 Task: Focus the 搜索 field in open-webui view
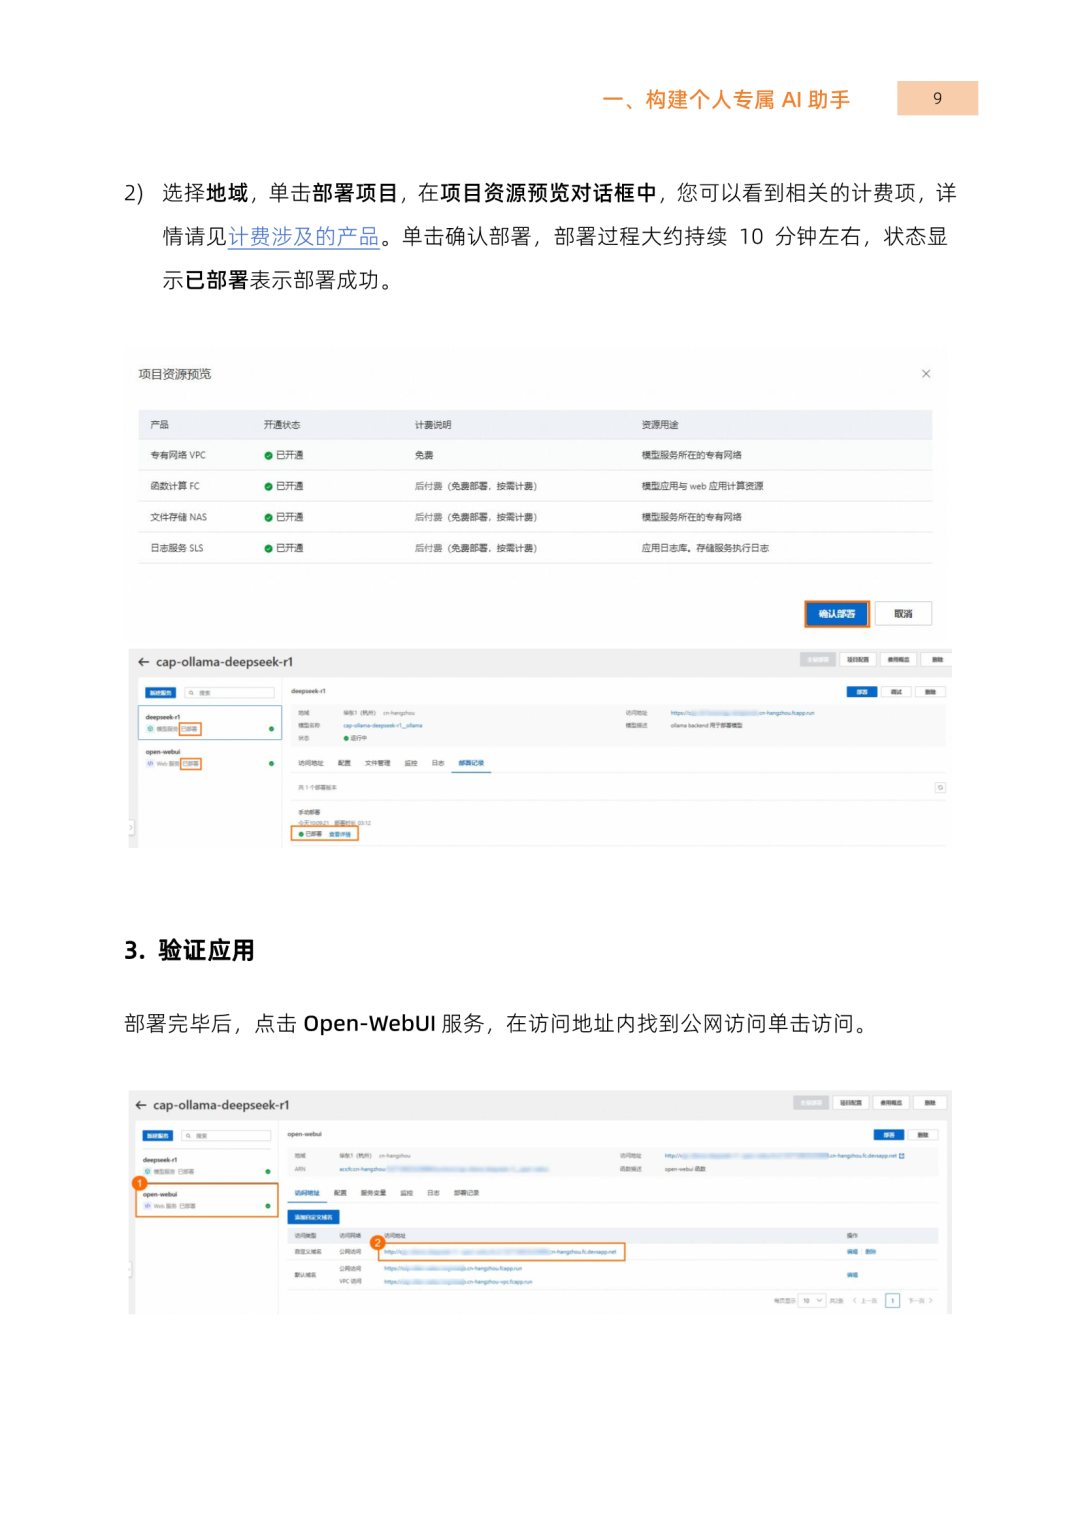point(226,1136)
